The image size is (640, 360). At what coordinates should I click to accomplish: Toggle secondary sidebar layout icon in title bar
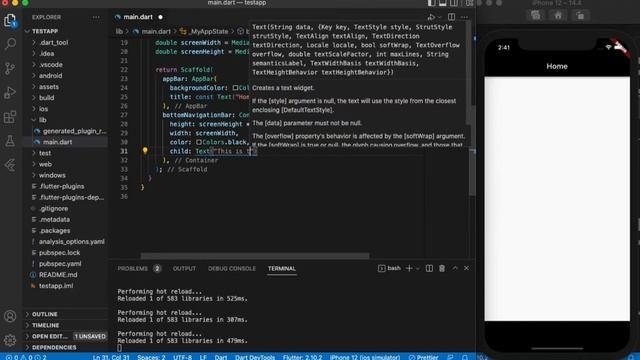[454, 3]
